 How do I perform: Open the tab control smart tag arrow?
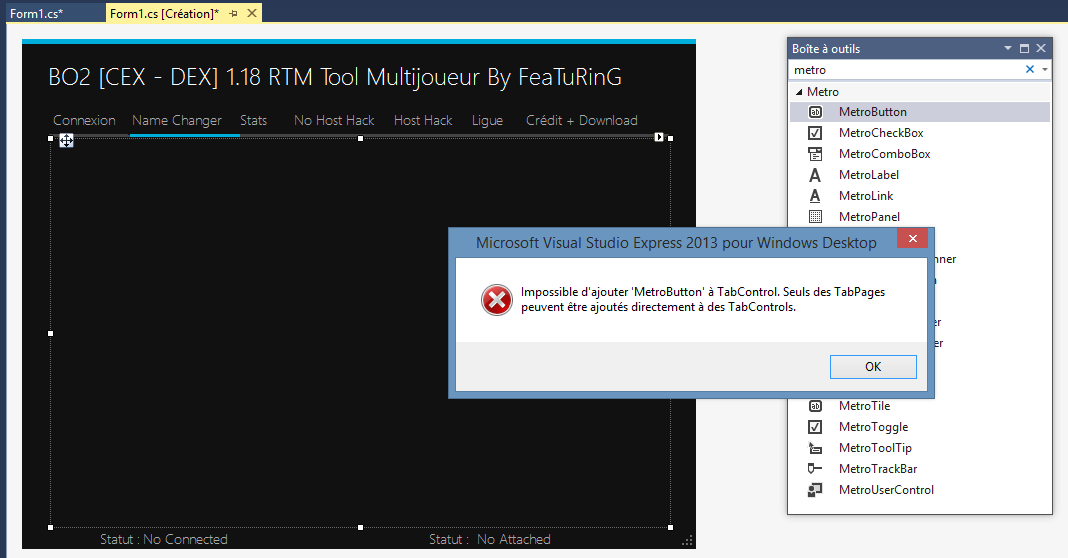[659, 137]
